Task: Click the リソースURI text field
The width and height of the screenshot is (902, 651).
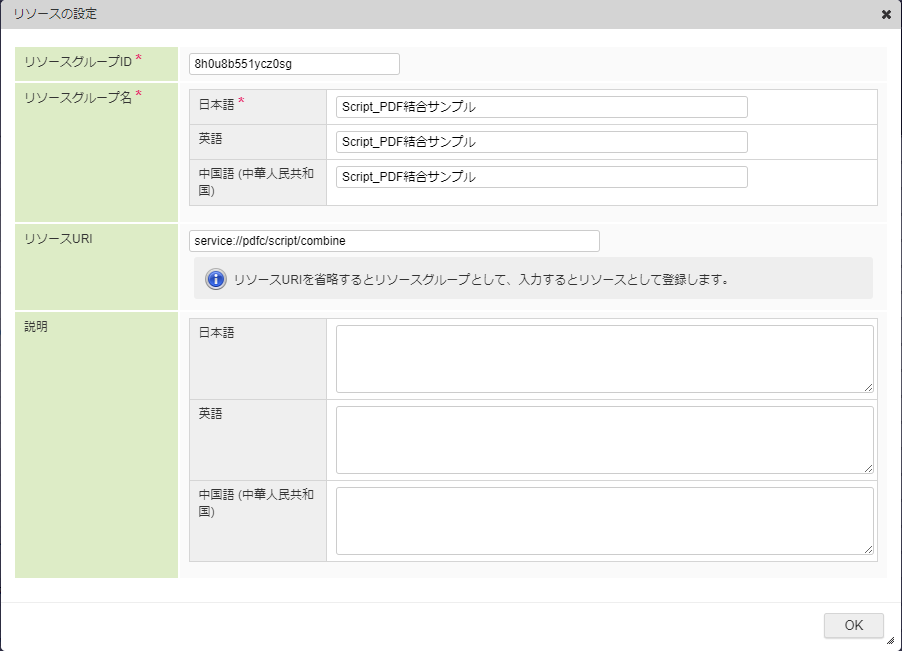Action: (394, 241)
